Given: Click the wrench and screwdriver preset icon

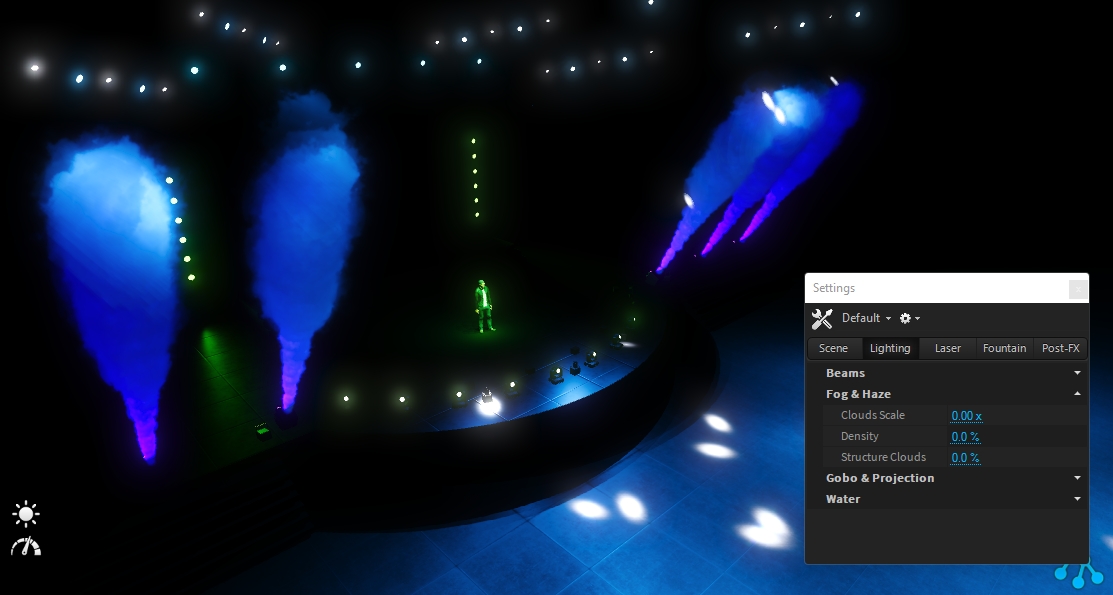Looking at the screenshot, I should coord(822,318).
